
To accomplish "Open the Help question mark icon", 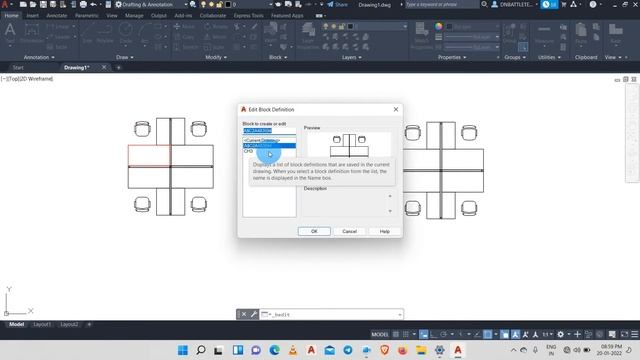I will 593,4.
